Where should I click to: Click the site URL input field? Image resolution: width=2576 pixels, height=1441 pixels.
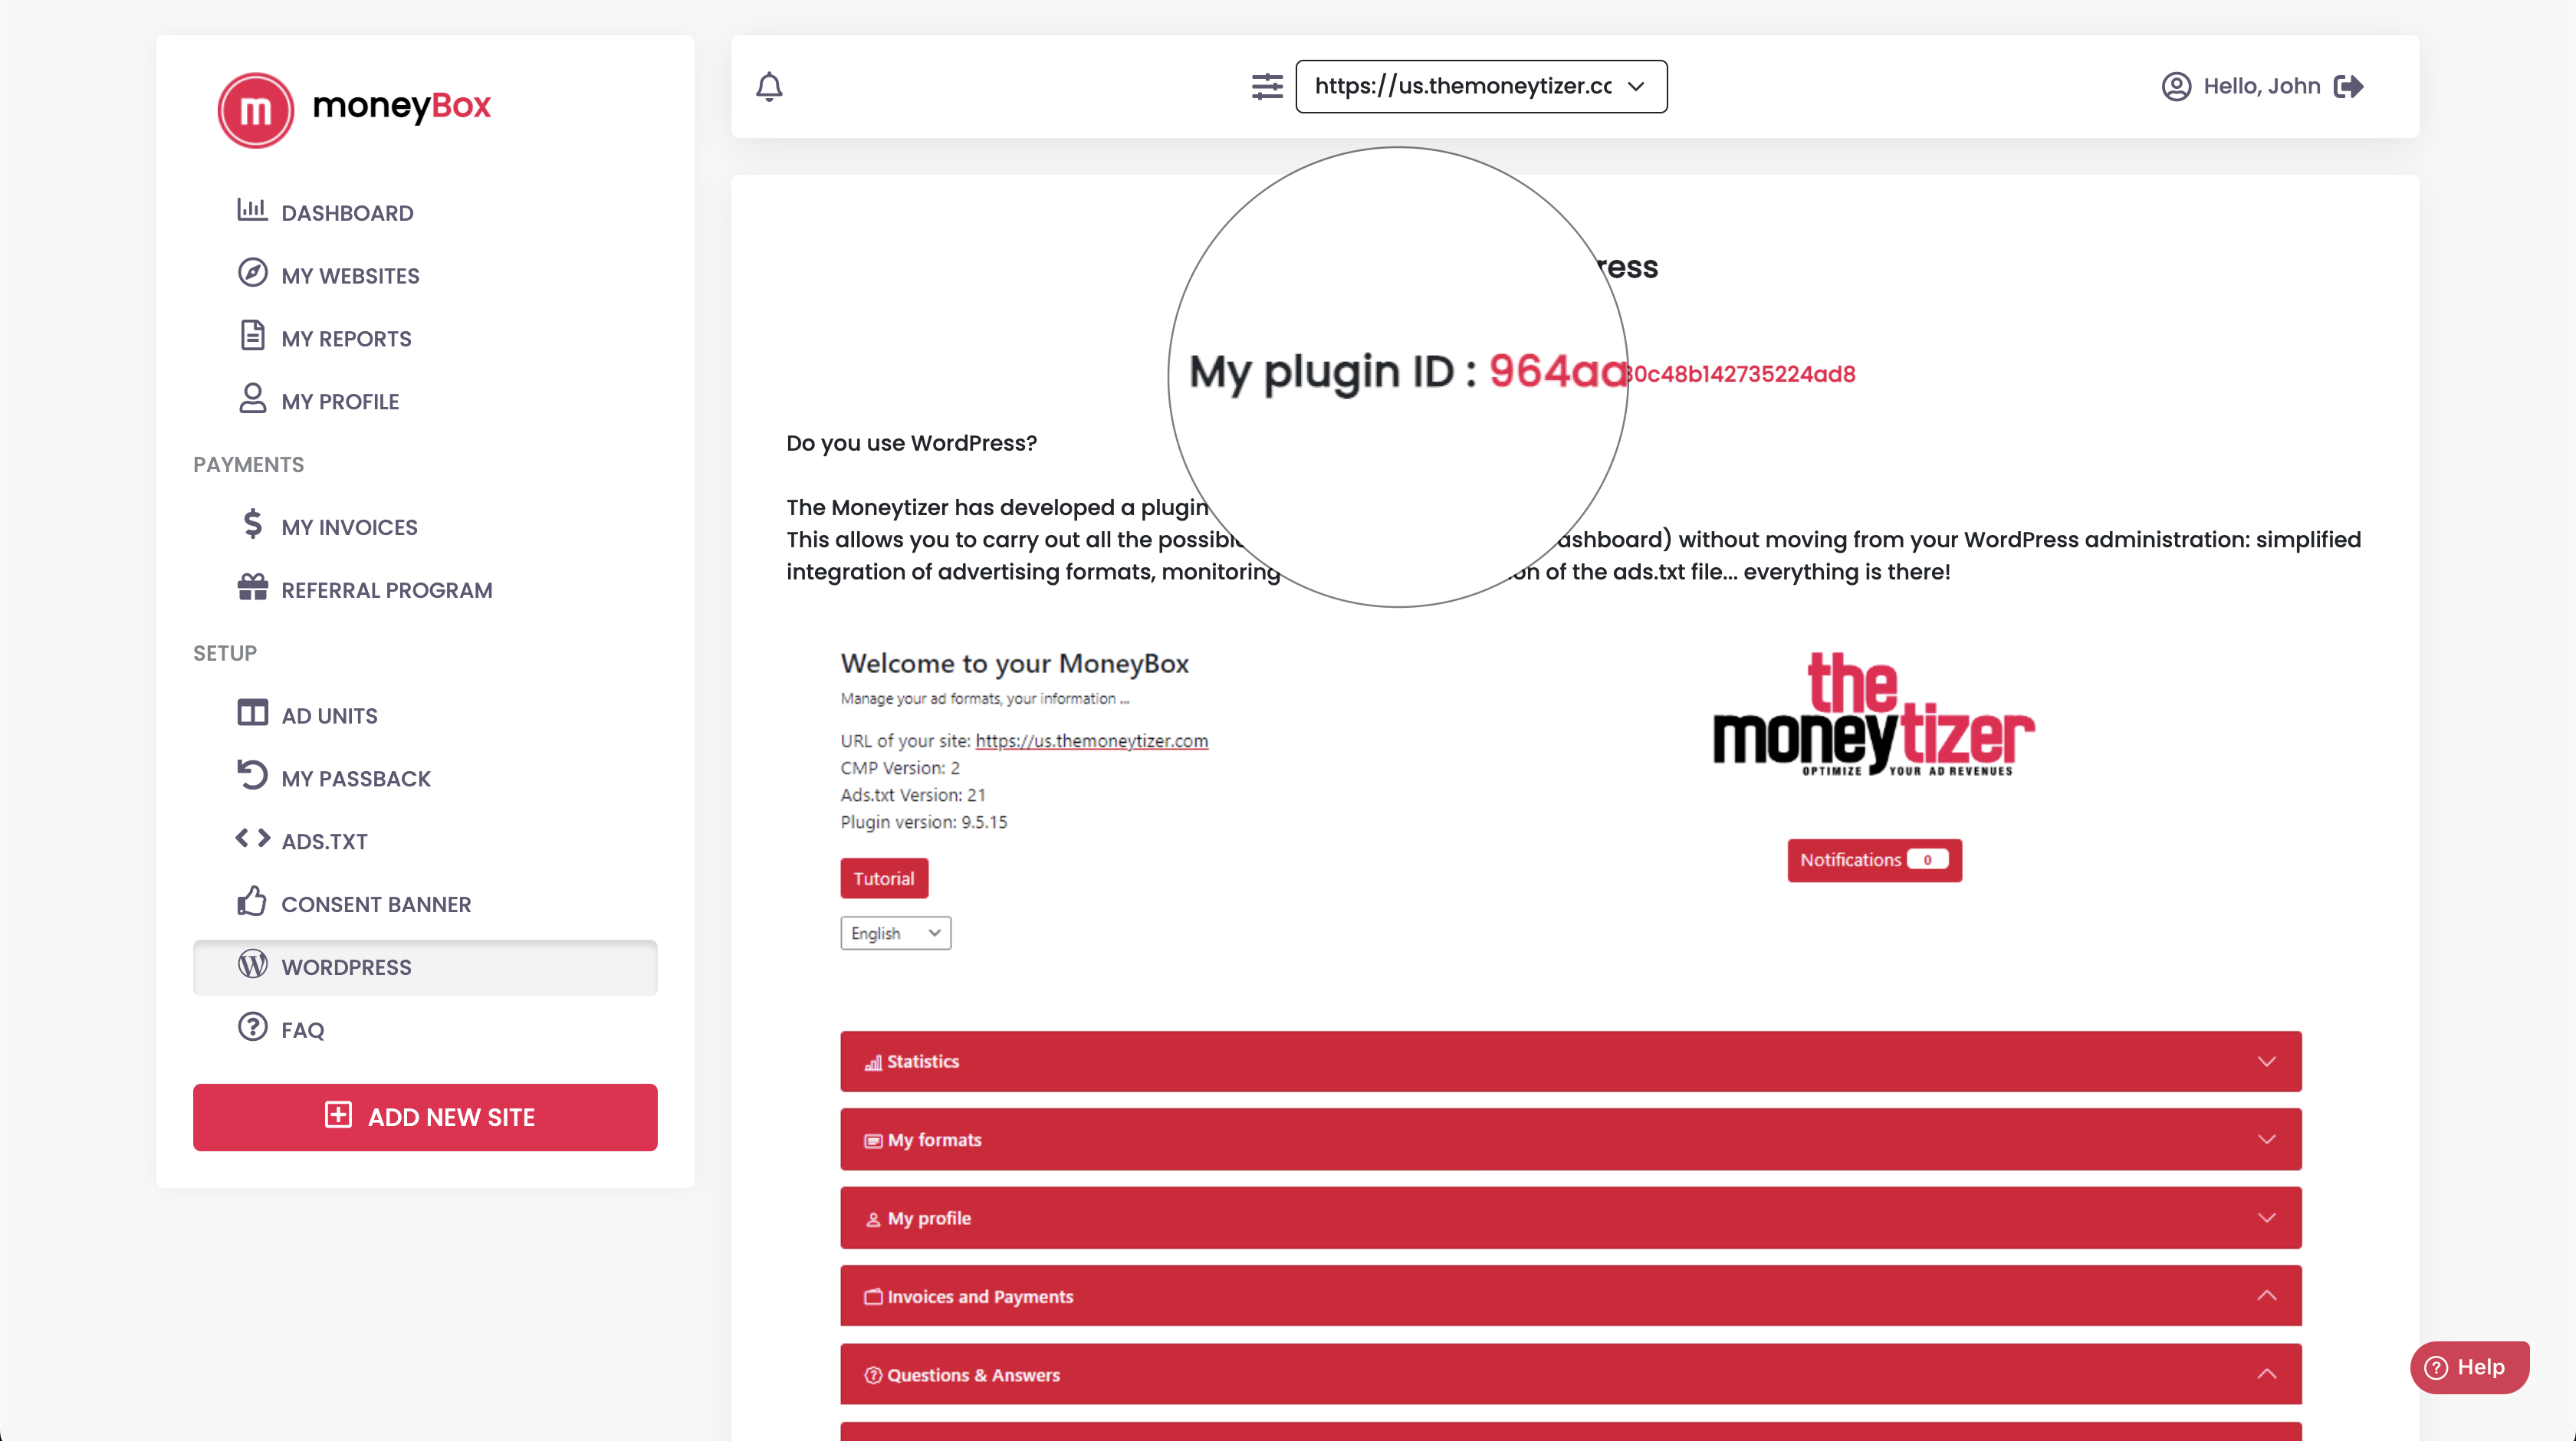(x=1479, y=85)
